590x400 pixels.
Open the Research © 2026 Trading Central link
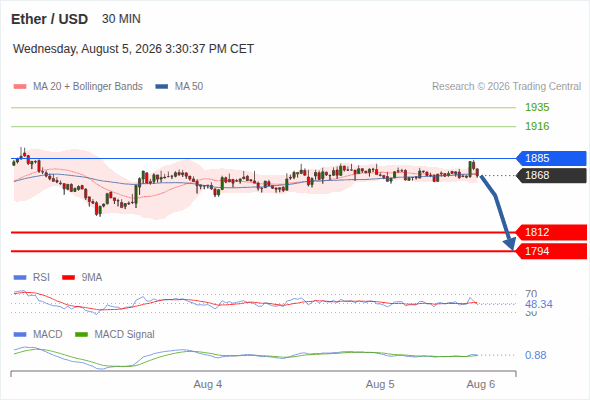[x=506, y=87]
